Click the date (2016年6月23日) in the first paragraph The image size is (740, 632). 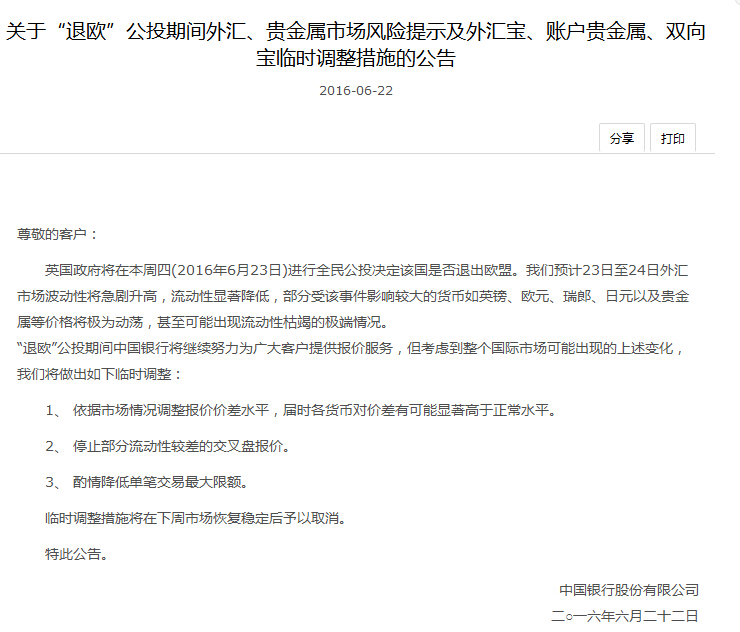point(229,270)
